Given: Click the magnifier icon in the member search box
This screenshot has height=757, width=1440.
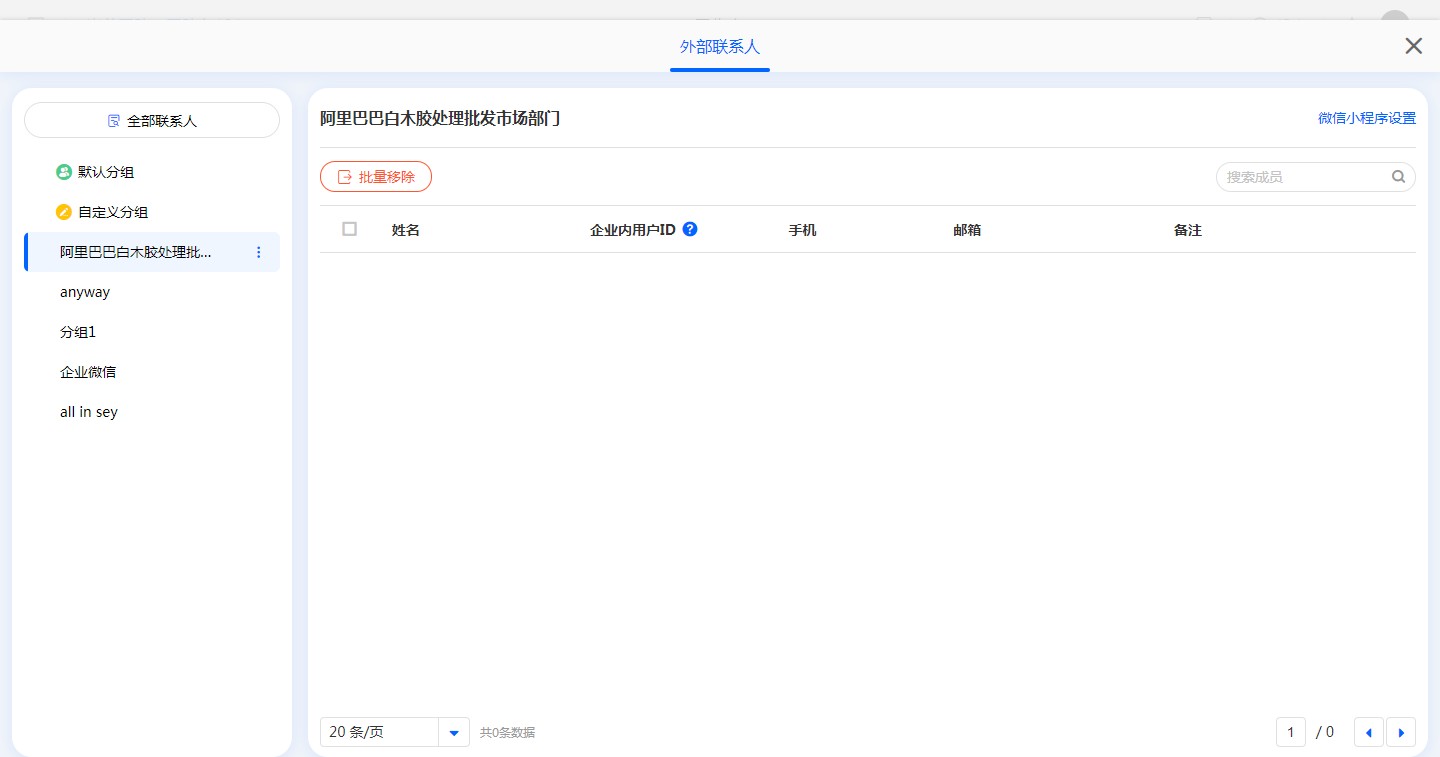Looking at the screenshot, I should tap(1398, 177).
